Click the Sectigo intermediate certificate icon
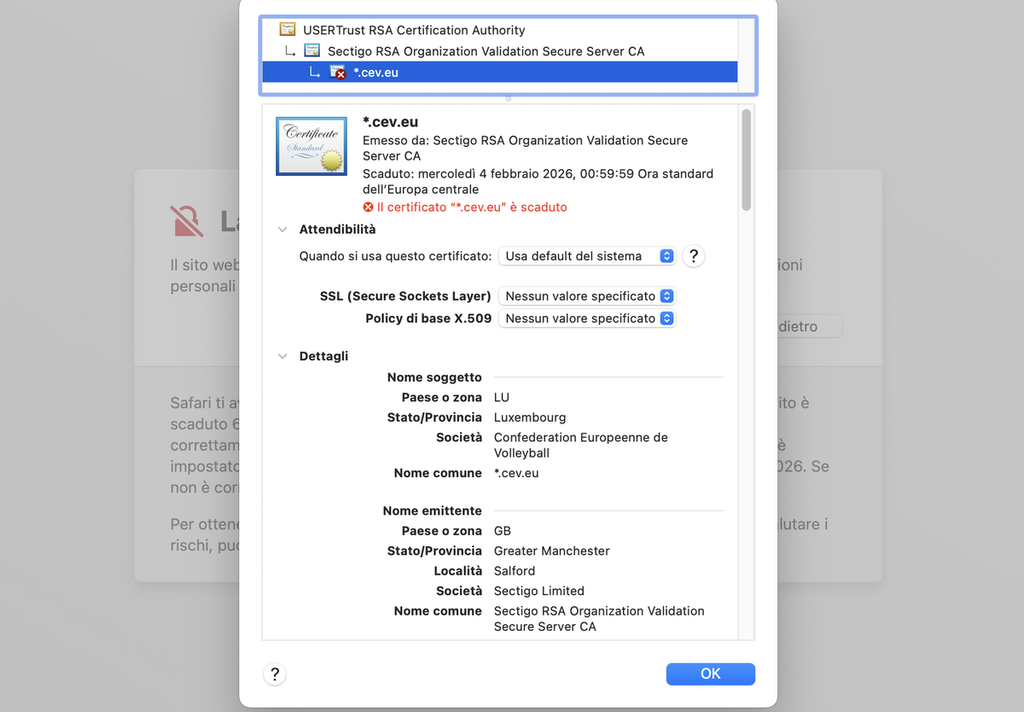This screenshot has width=1024, height=712. click(312, 51)
